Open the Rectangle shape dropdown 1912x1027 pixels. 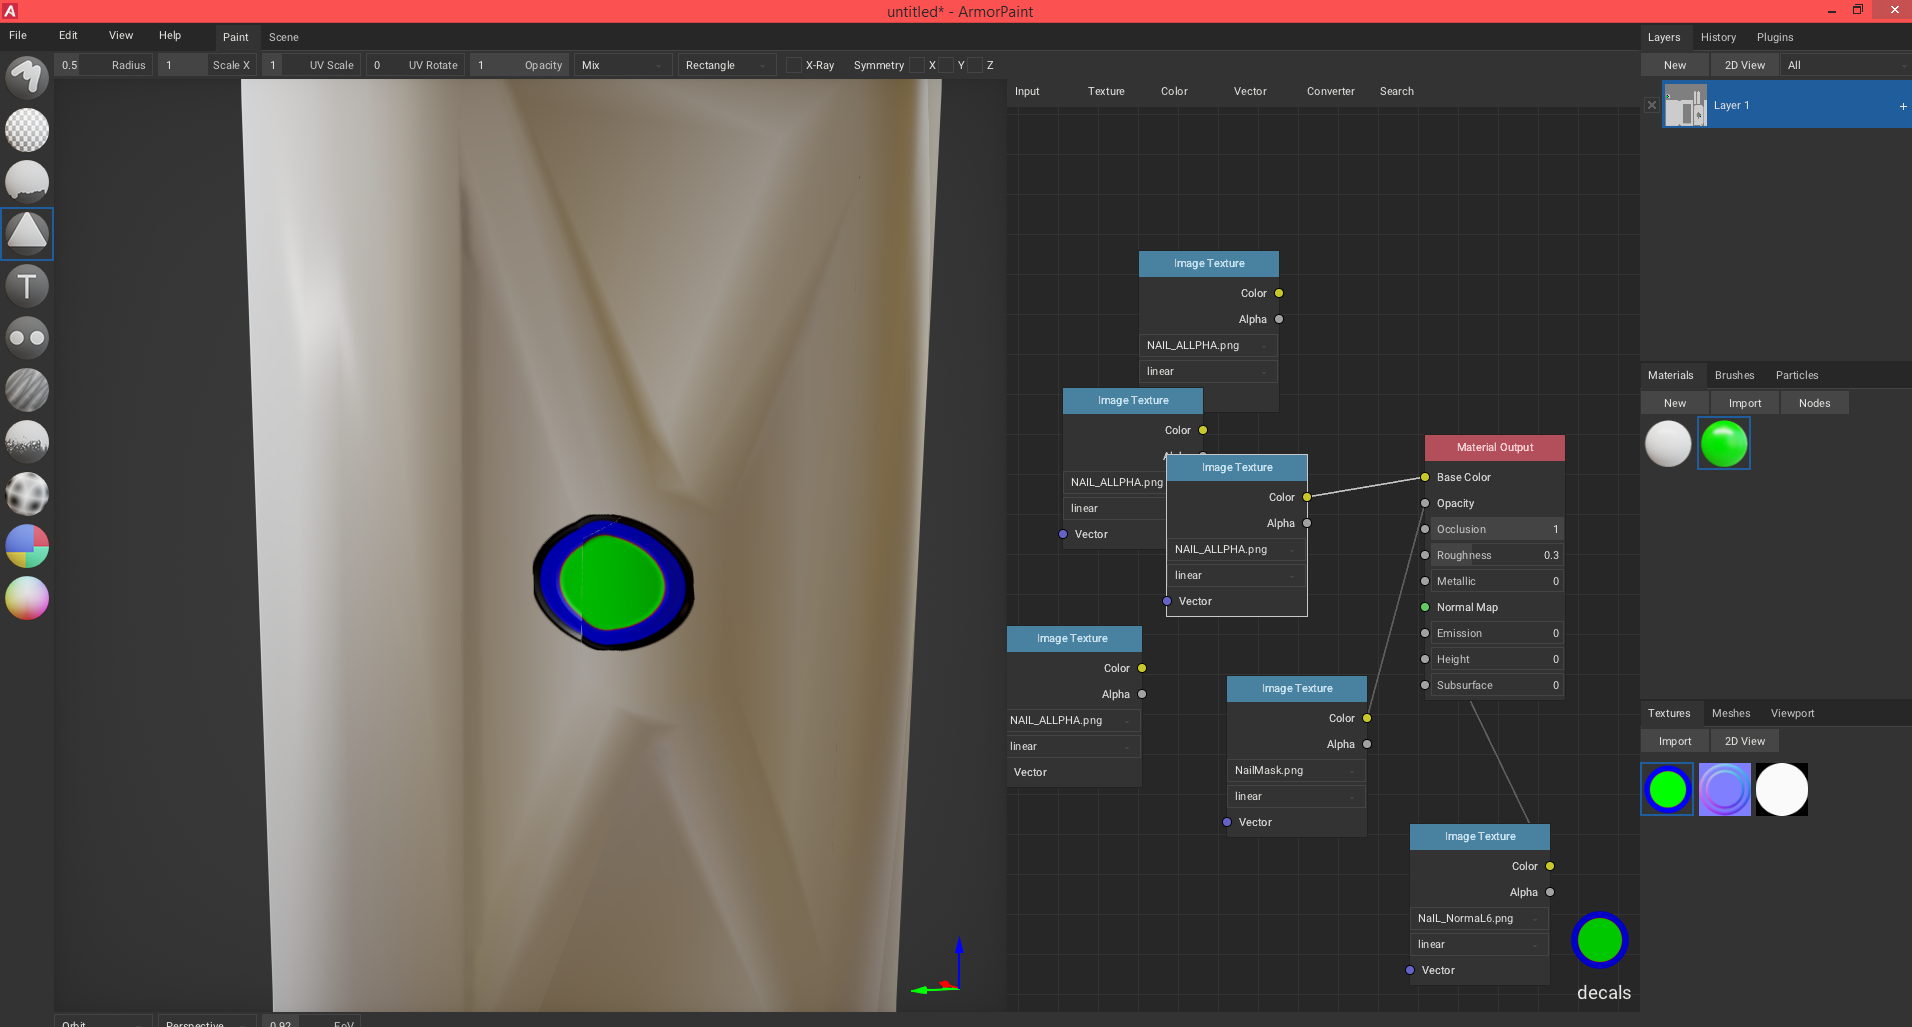click(x=726, y=64)
